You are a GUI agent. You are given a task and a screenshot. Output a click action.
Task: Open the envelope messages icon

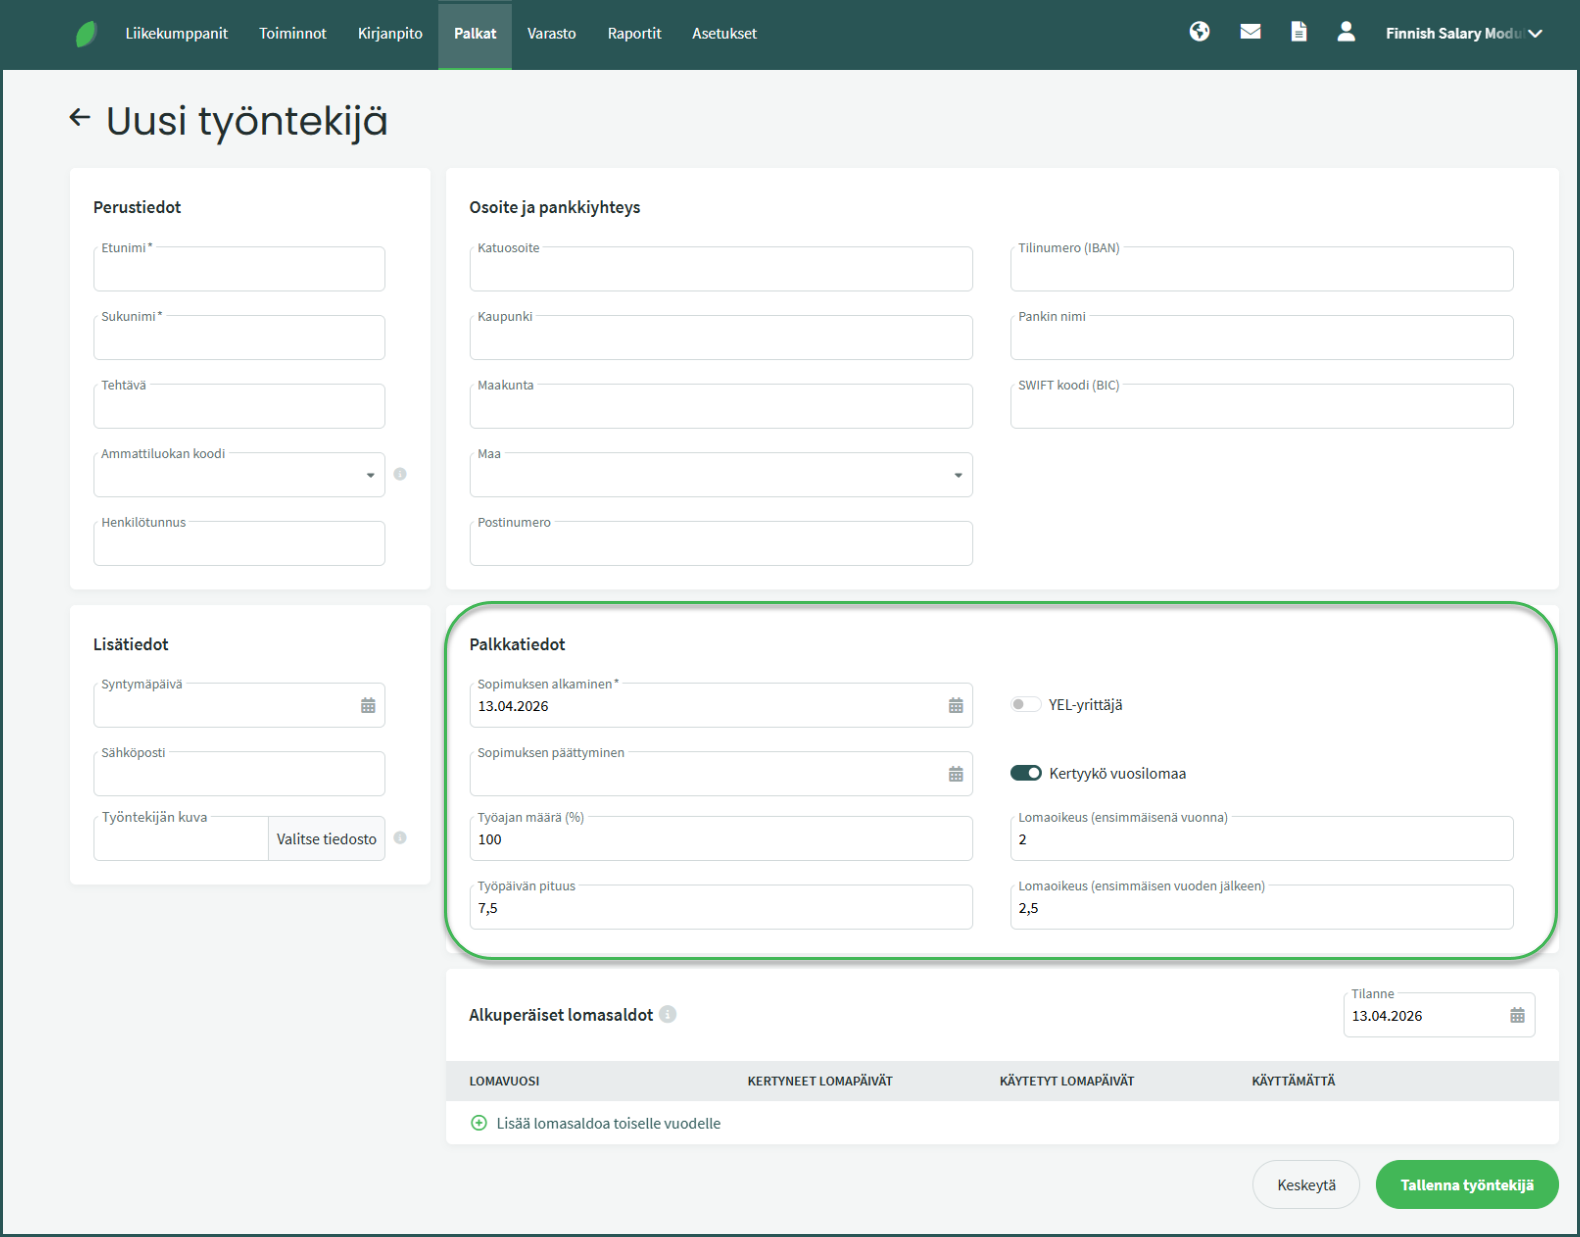1249,32
